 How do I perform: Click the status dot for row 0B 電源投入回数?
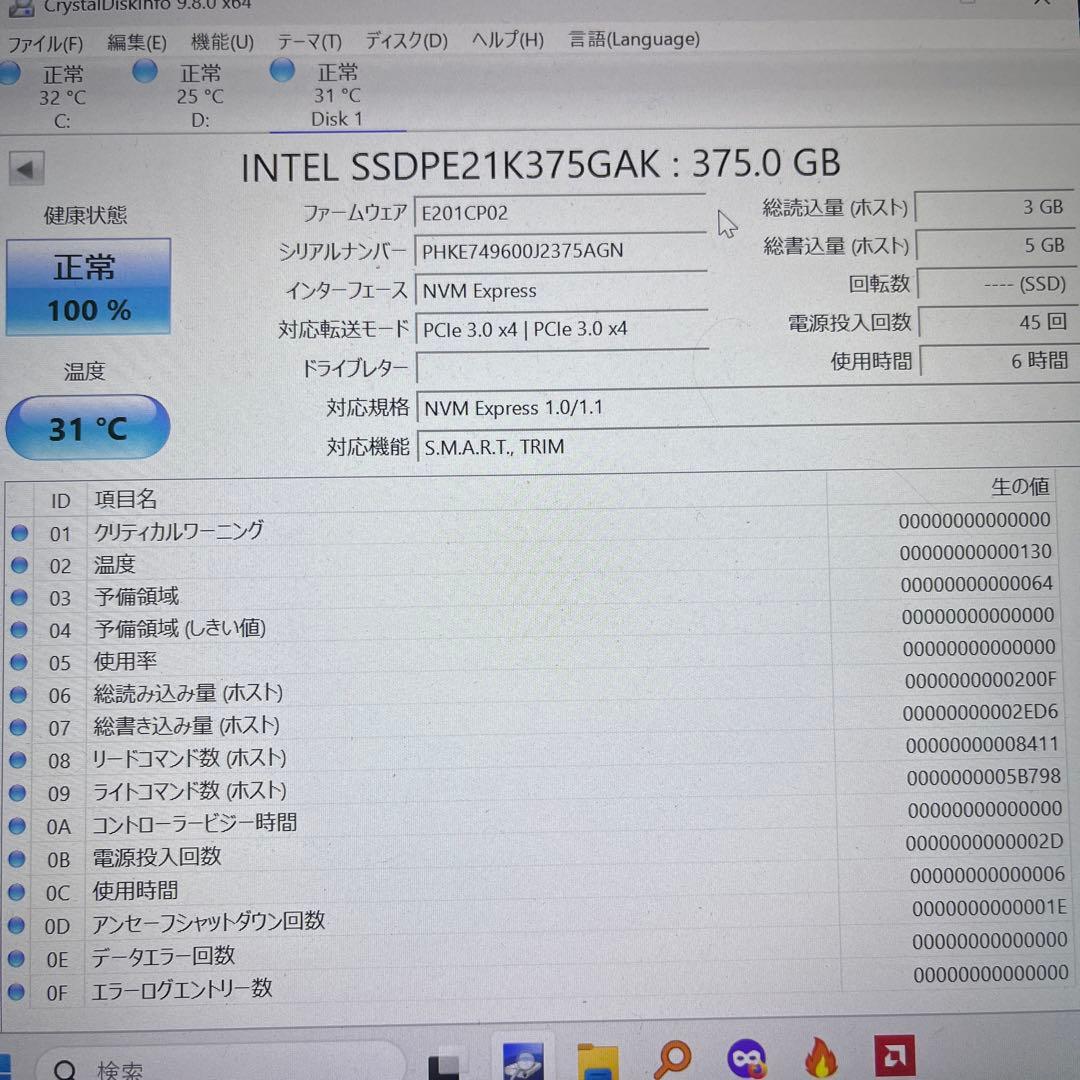[17, 858]
